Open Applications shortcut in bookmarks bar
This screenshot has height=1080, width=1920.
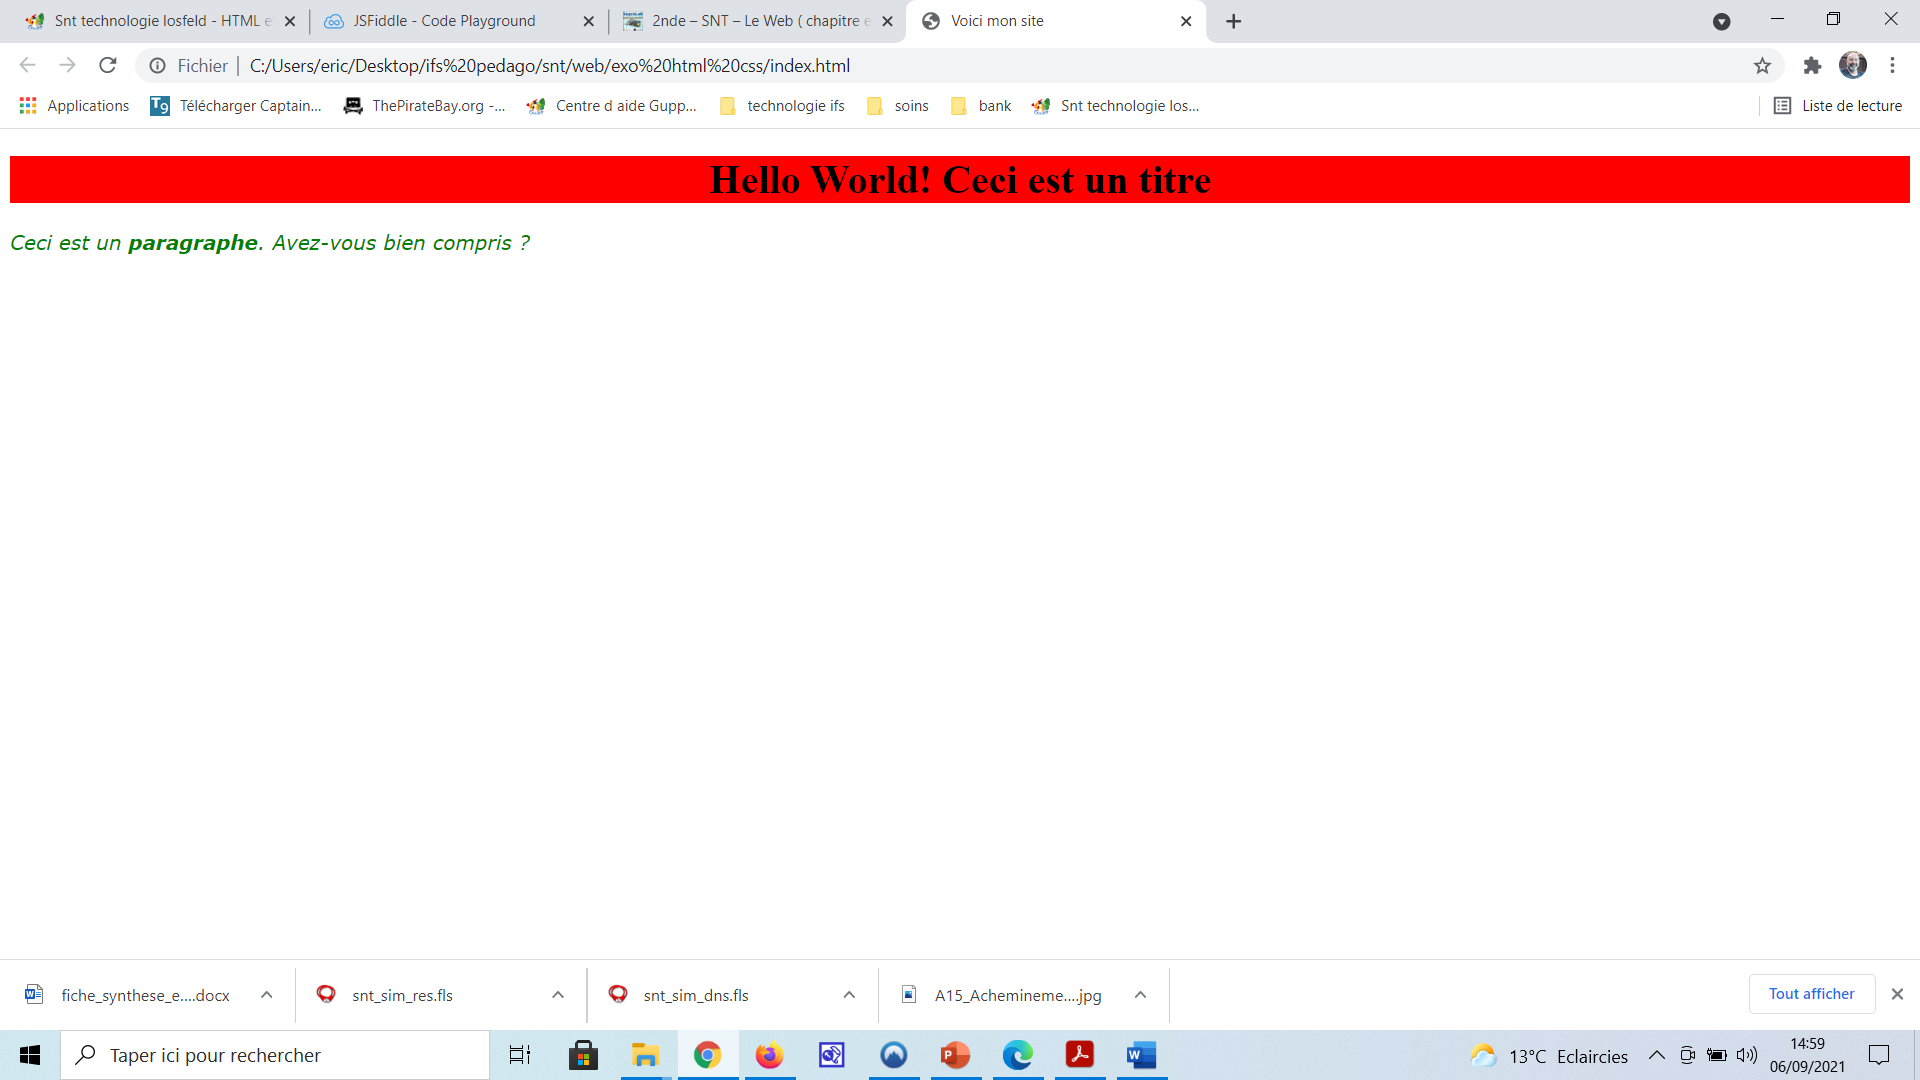tap(75, 106)
